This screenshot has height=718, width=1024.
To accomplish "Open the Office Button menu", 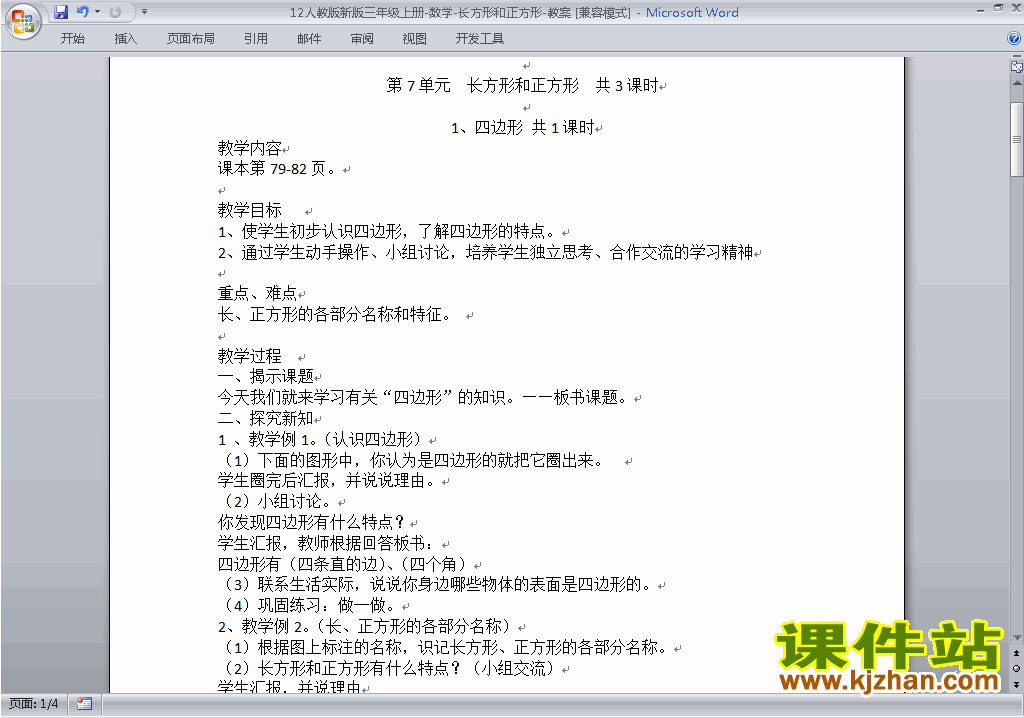I will point(23,22).
